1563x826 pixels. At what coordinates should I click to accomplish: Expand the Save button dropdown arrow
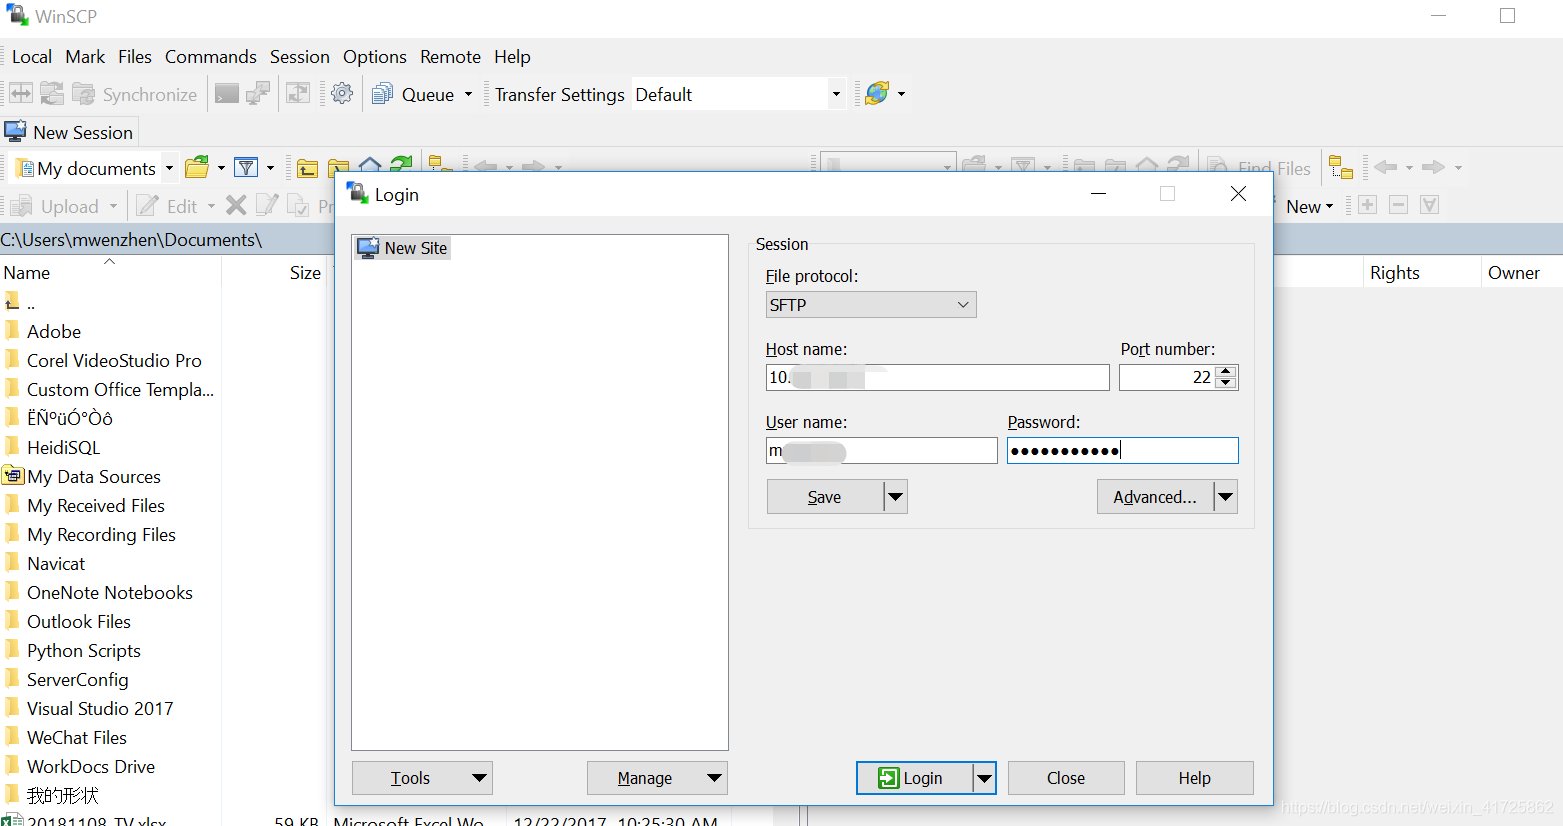coord(896,497)
